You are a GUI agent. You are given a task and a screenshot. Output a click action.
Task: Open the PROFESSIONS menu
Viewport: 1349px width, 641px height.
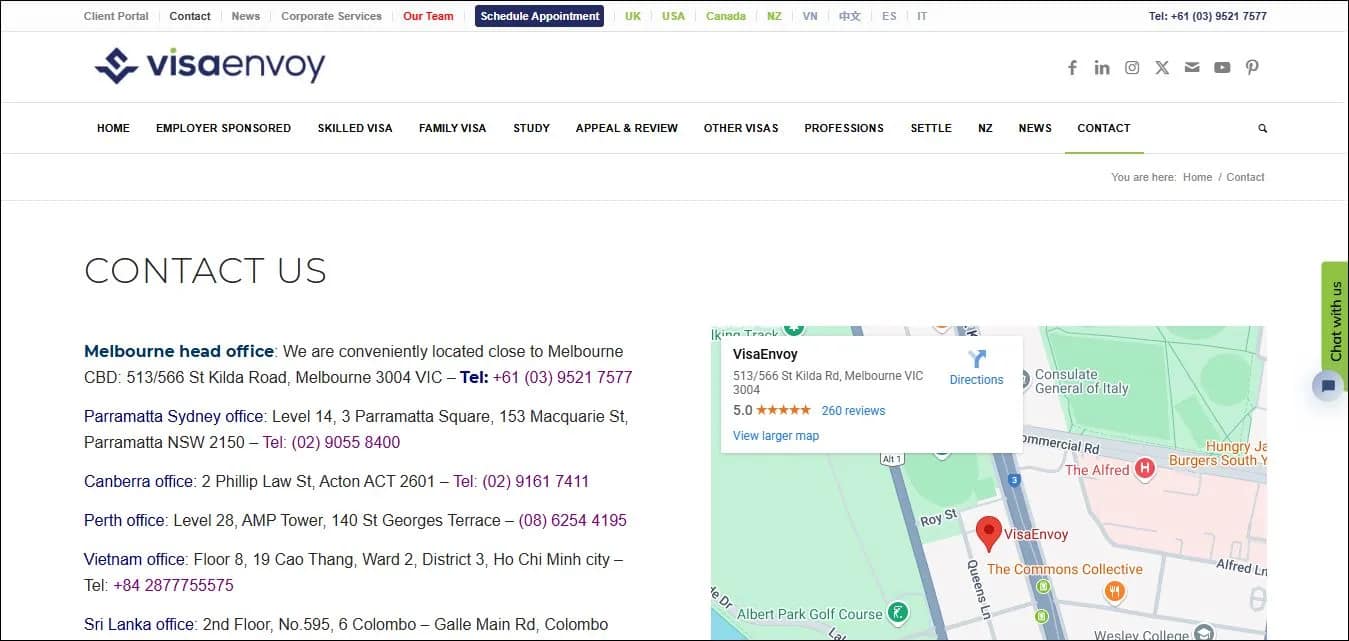[844, 128]
